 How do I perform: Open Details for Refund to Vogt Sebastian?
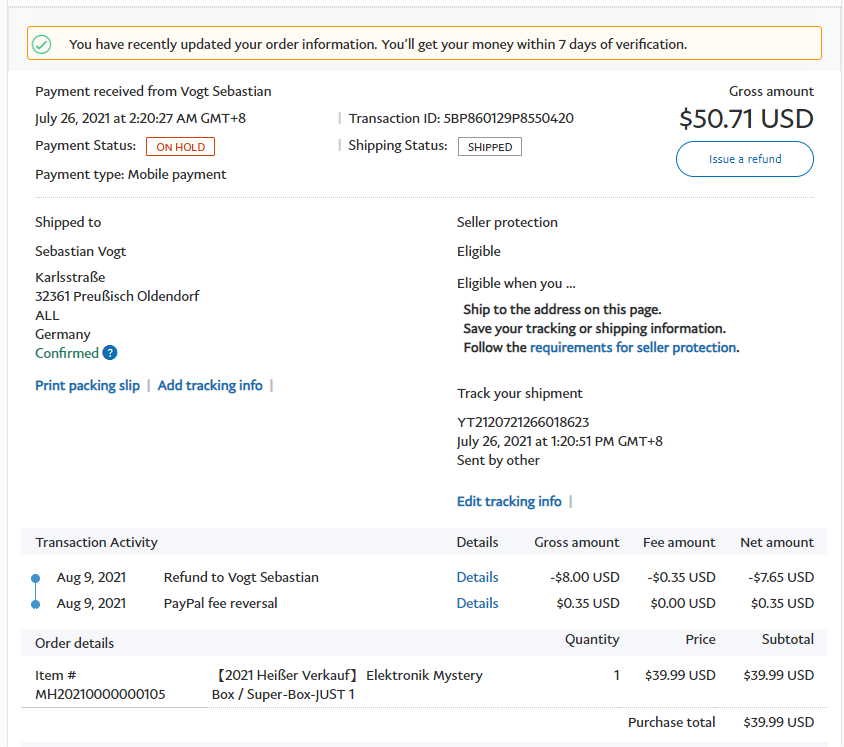point(477,577)
